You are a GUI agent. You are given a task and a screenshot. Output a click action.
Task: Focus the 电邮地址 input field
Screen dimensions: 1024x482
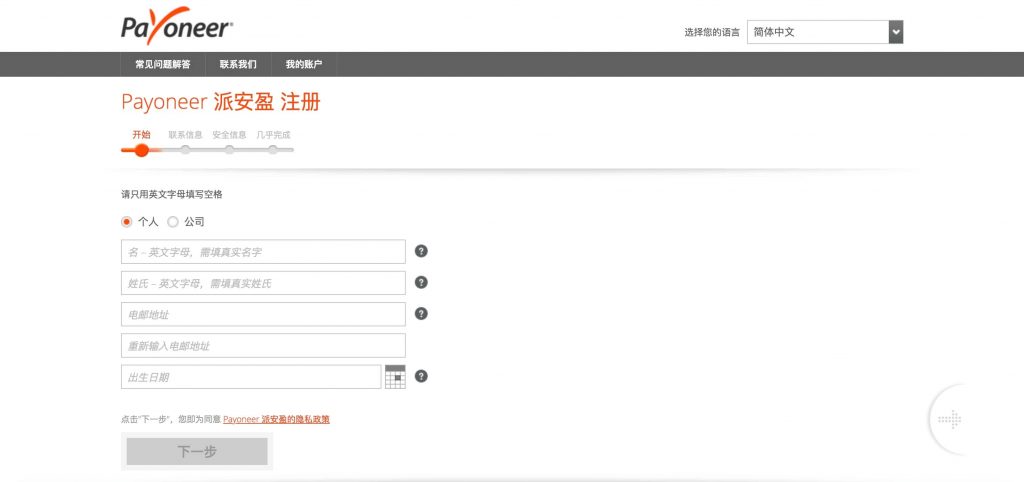tap(263, 314)
